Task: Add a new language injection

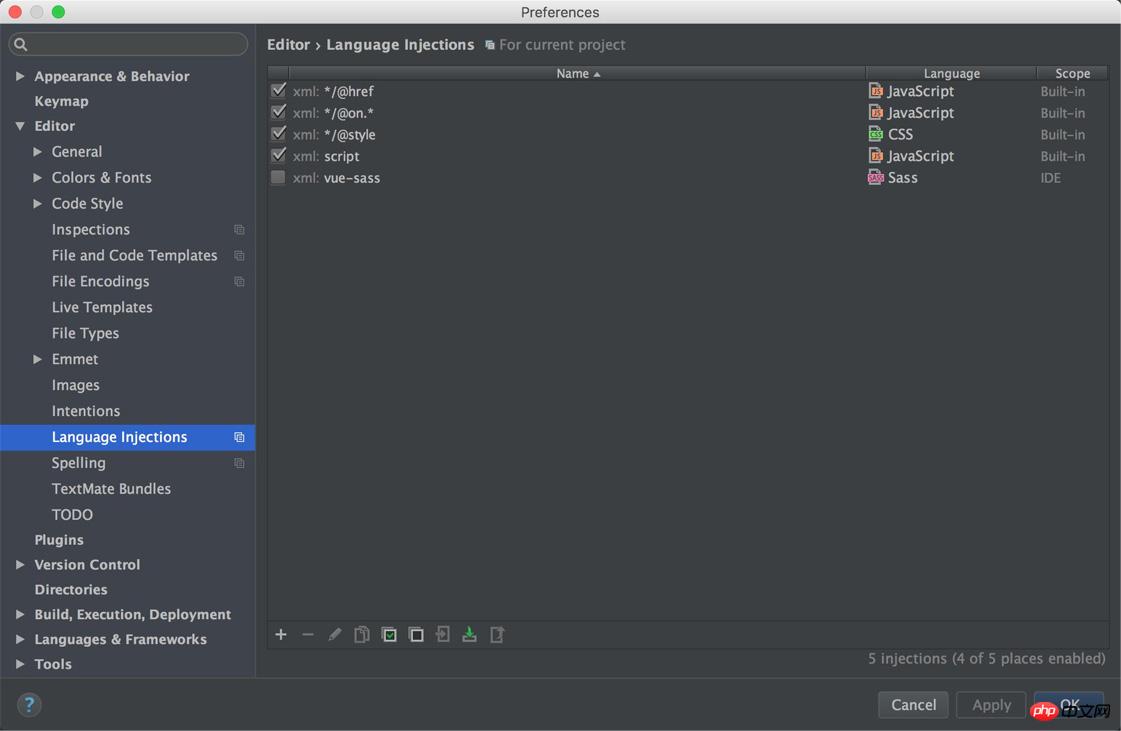Action: 281,634
